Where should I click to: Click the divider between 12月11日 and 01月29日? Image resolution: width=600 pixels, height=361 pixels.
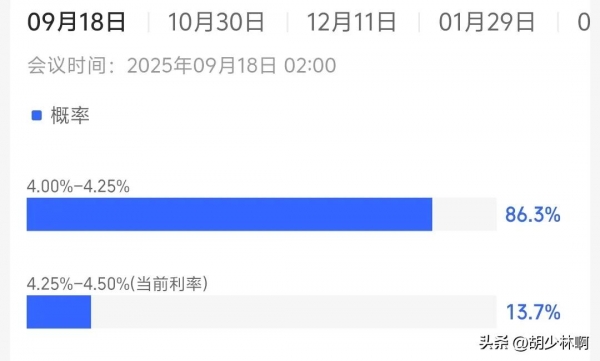(x=419, y=22)
